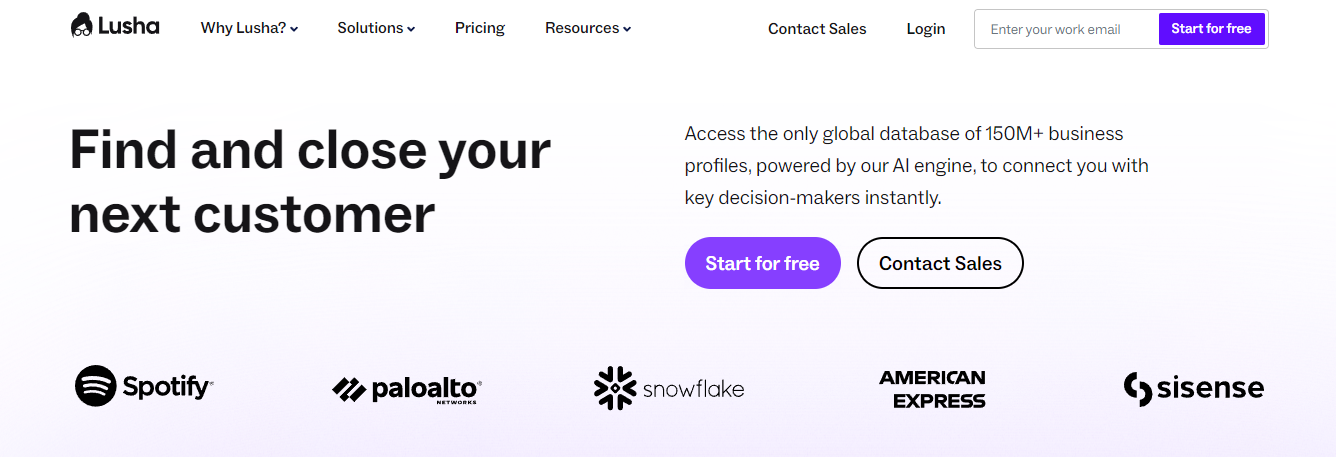Click the Find and close your next customer headline

coord(310,182)
